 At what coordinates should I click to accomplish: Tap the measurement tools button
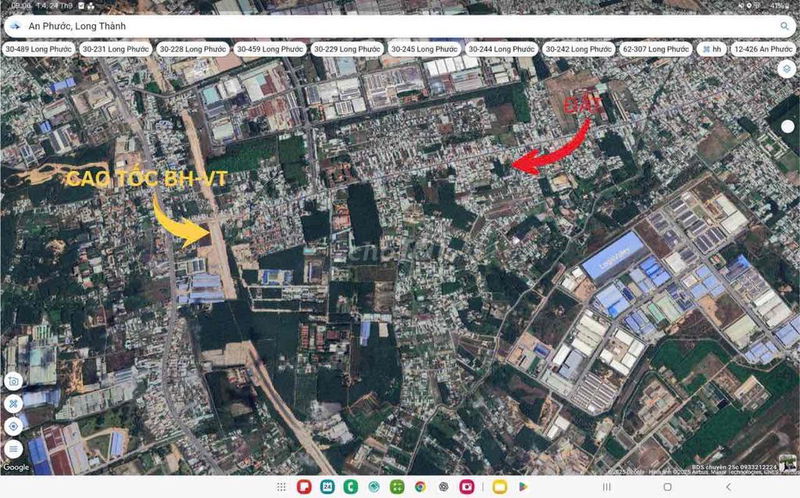click(x=13, y=403)
